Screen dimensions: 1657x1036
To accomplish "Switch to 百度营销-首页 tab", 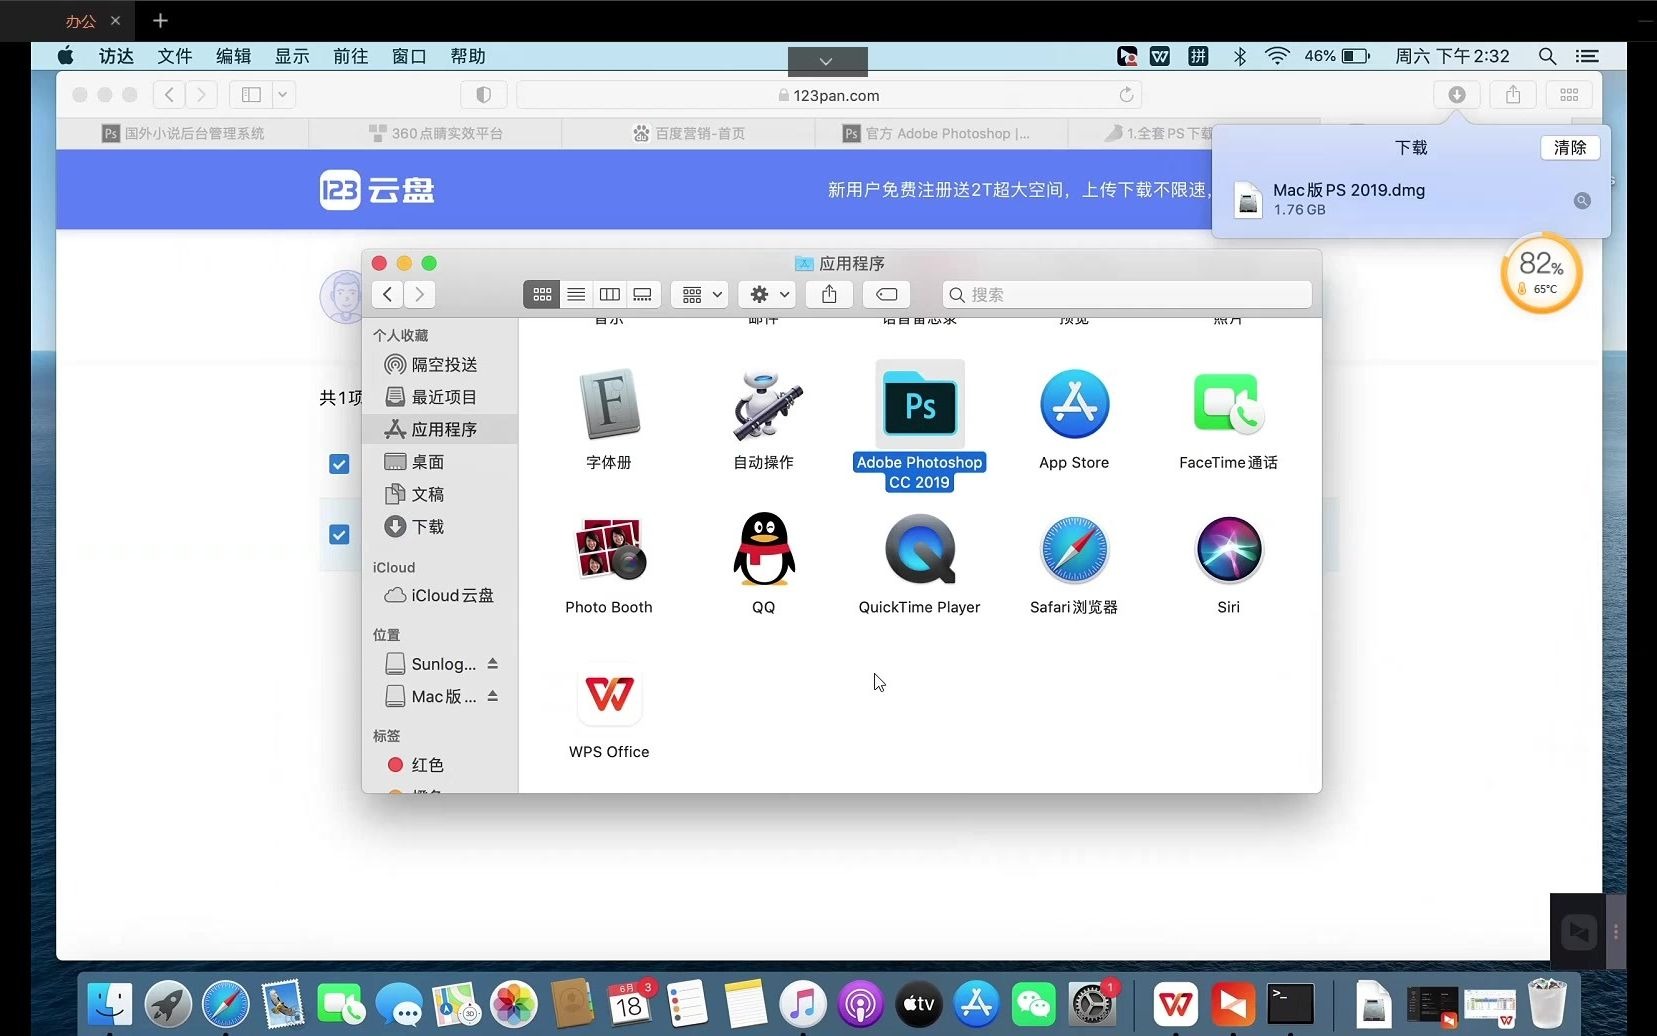I will tap(689, 133).
